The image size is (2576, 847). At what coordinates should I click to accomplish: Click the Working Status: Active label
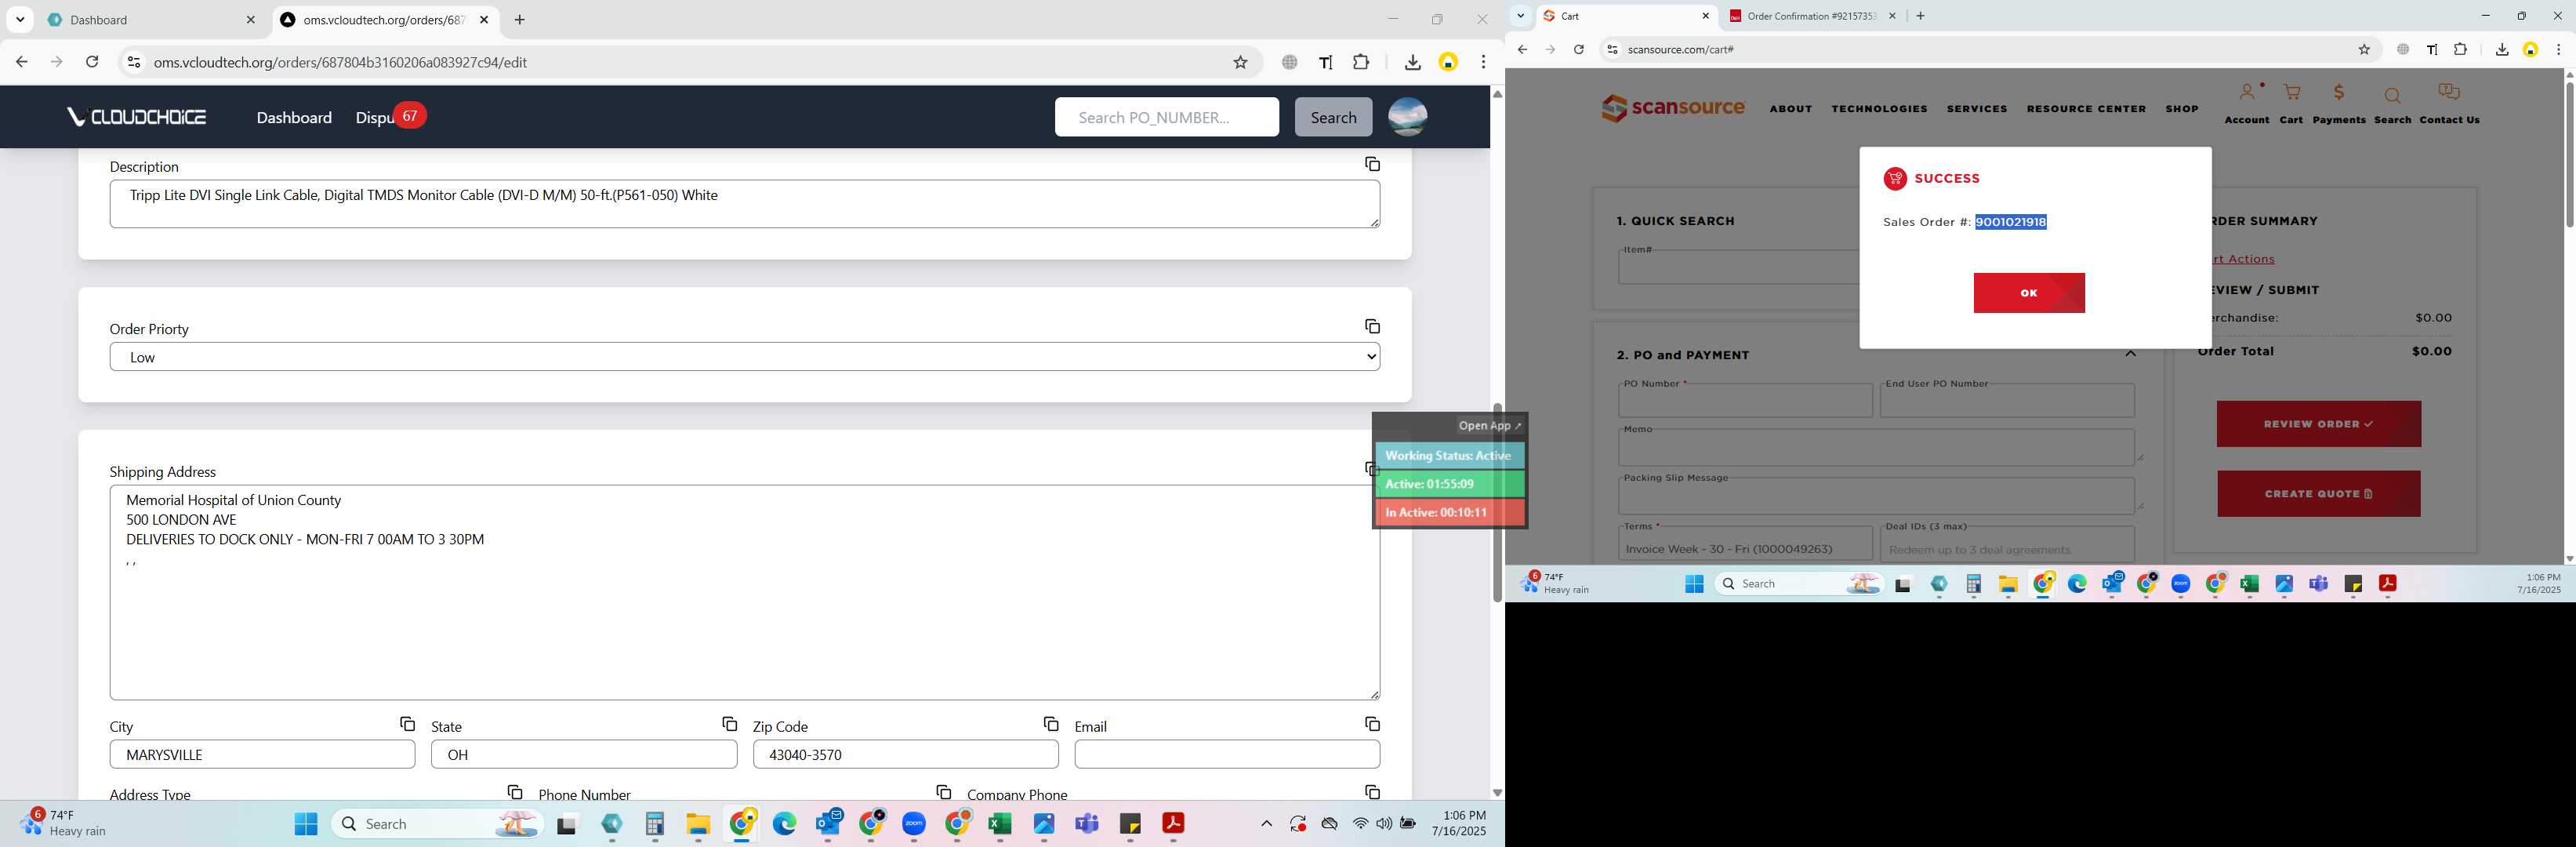coord(1449,455)
